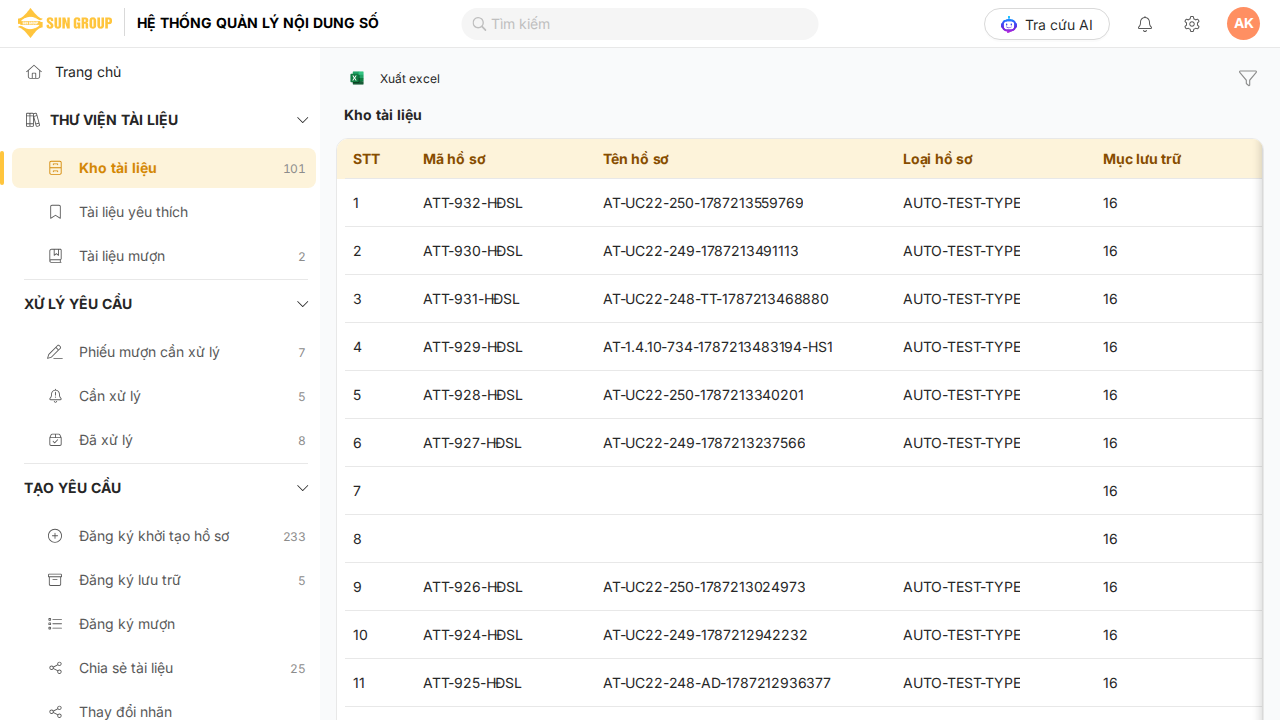Collapse the XỬ LÝ YÊU CẦU section
Image resolution: width=1280 pixels, height=720 pixels.
tap(303, 304)
